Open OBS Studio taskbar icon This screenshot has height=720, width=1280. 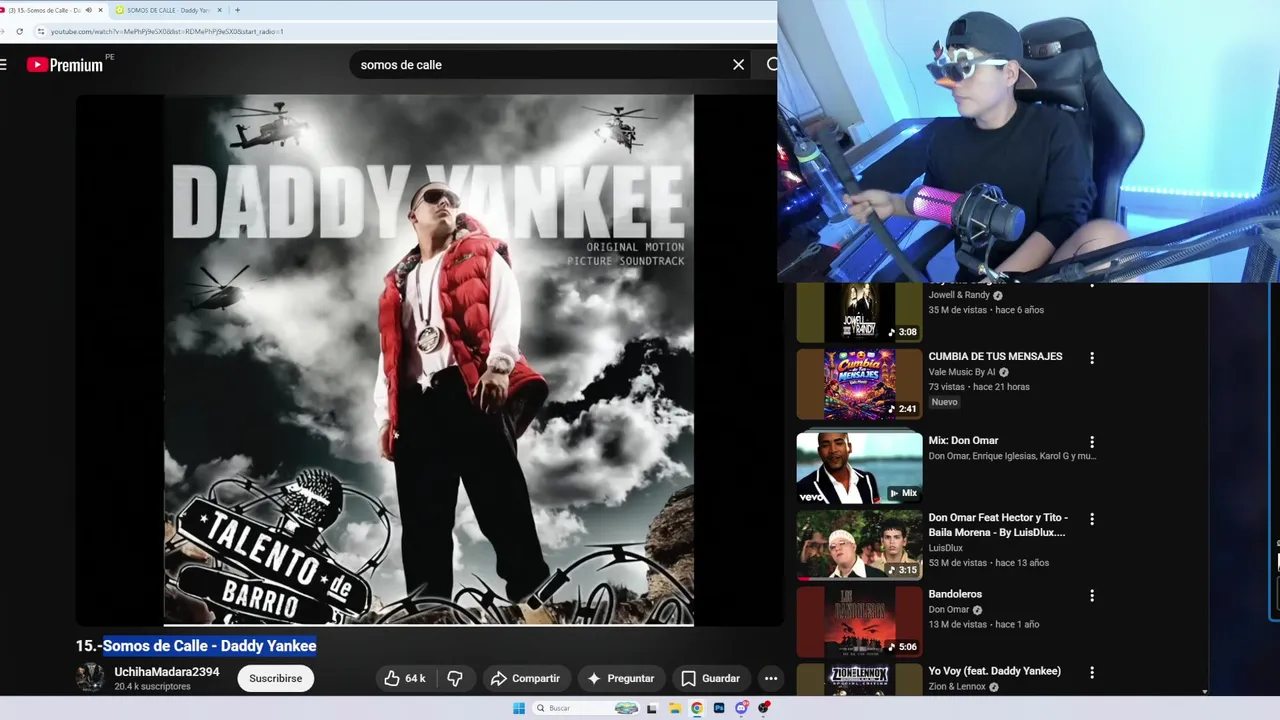764,708
